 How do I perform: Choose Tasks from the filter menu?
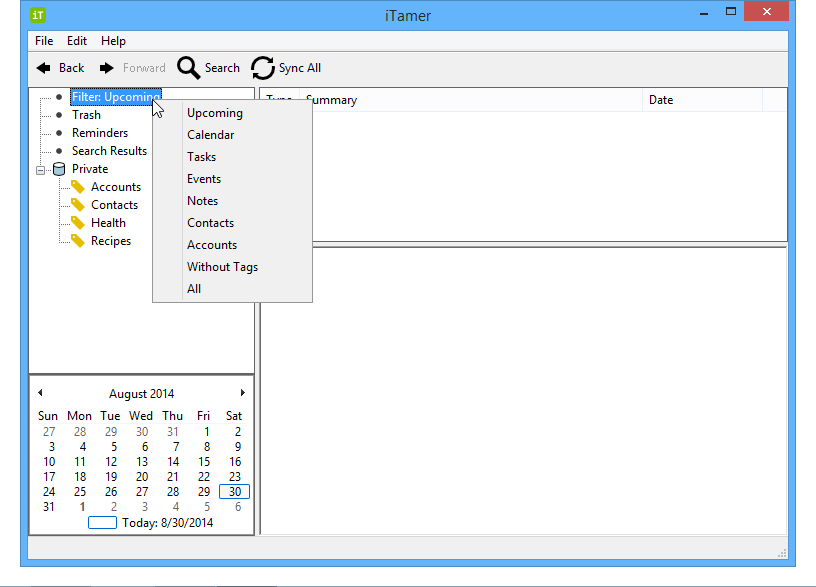point(233,157)
